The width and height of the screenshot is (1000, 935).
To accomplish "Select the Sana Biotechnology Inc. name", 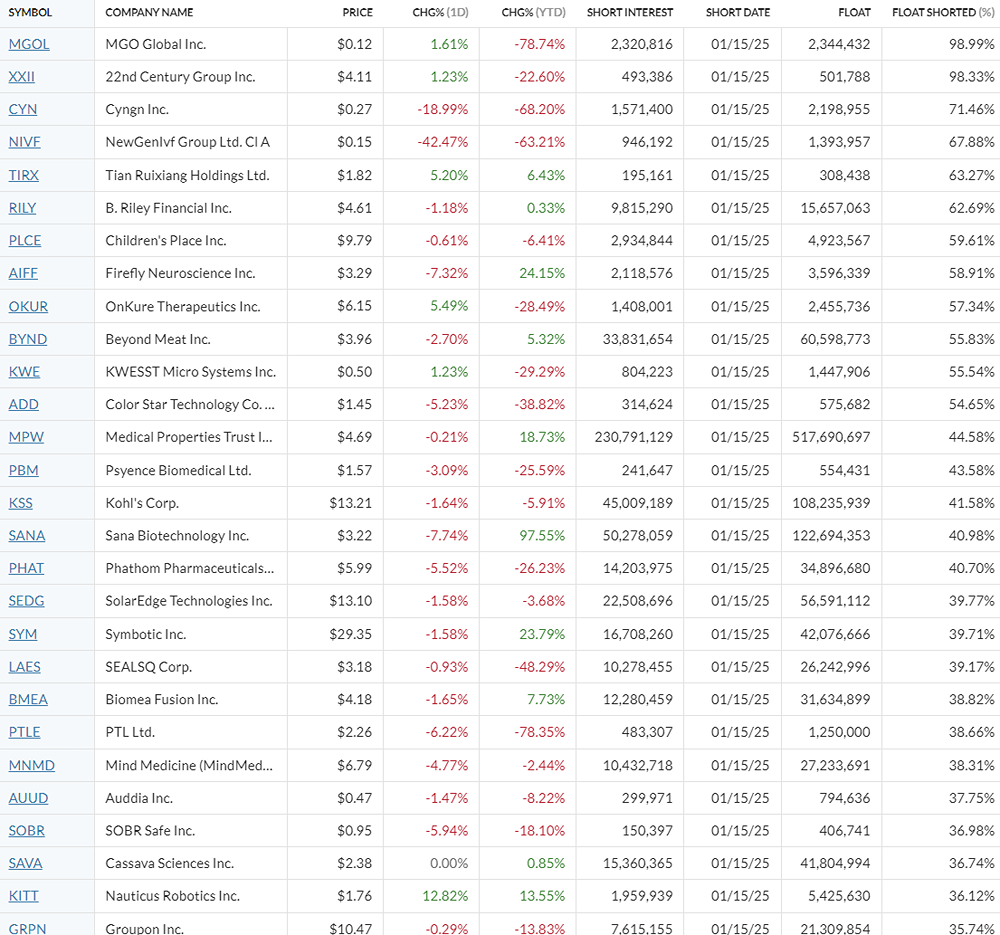I will click(x=177, y=536).
